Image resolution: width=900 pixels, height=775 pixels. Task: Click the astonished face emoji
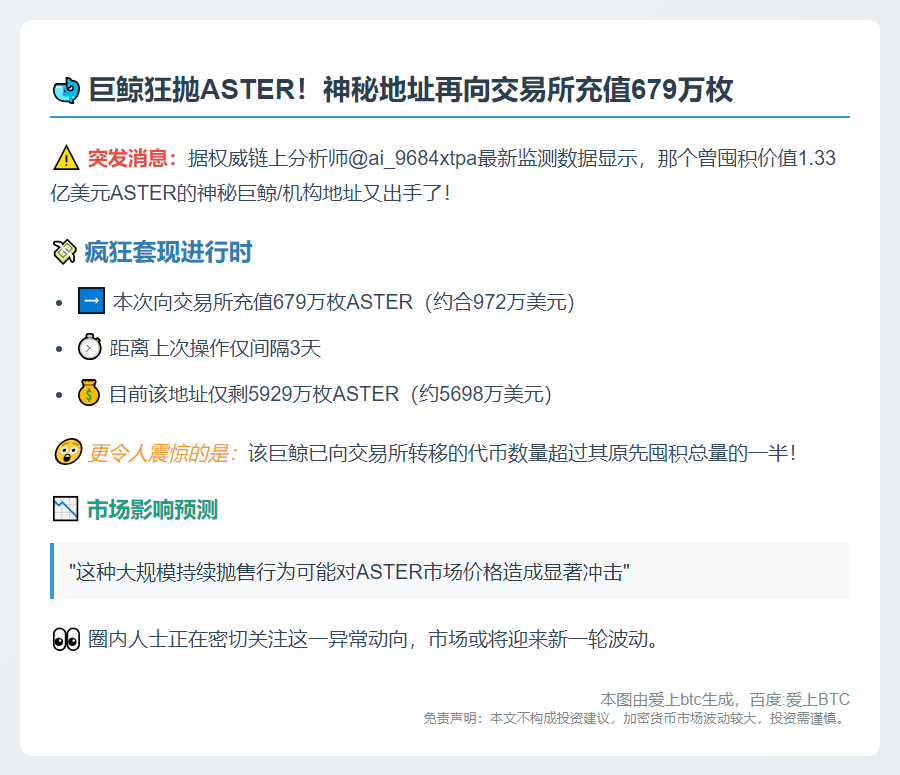pyautogui.click(x=66, y=453)
